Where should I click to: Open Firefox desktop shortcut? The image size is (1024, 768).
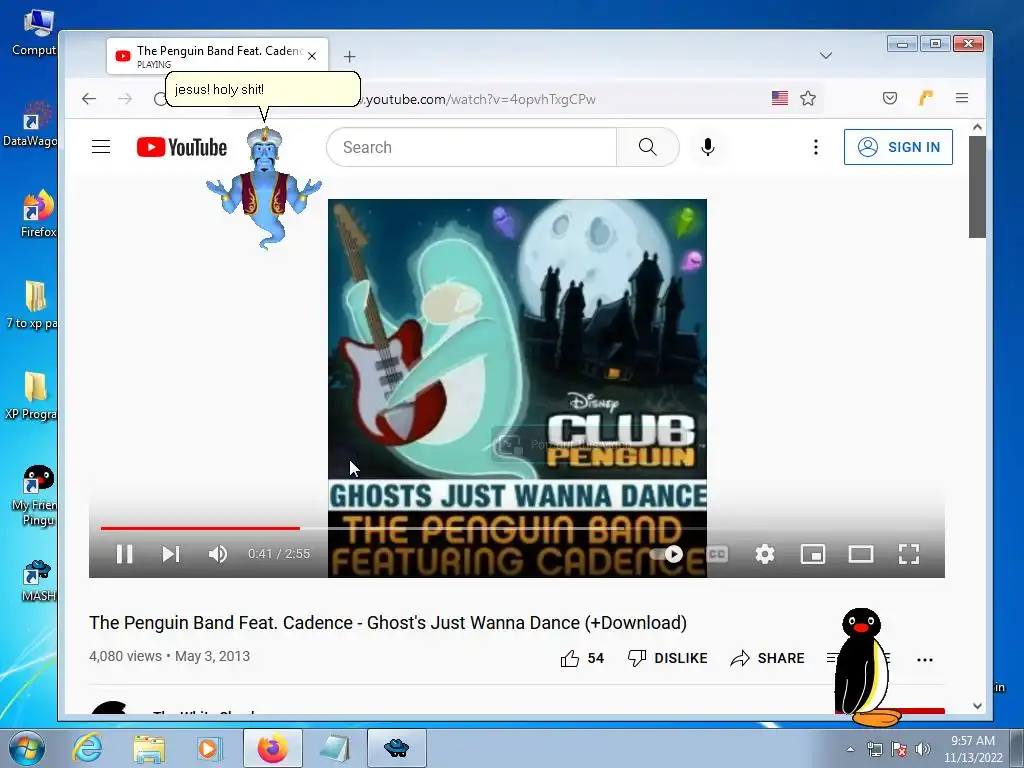point(38,214)
